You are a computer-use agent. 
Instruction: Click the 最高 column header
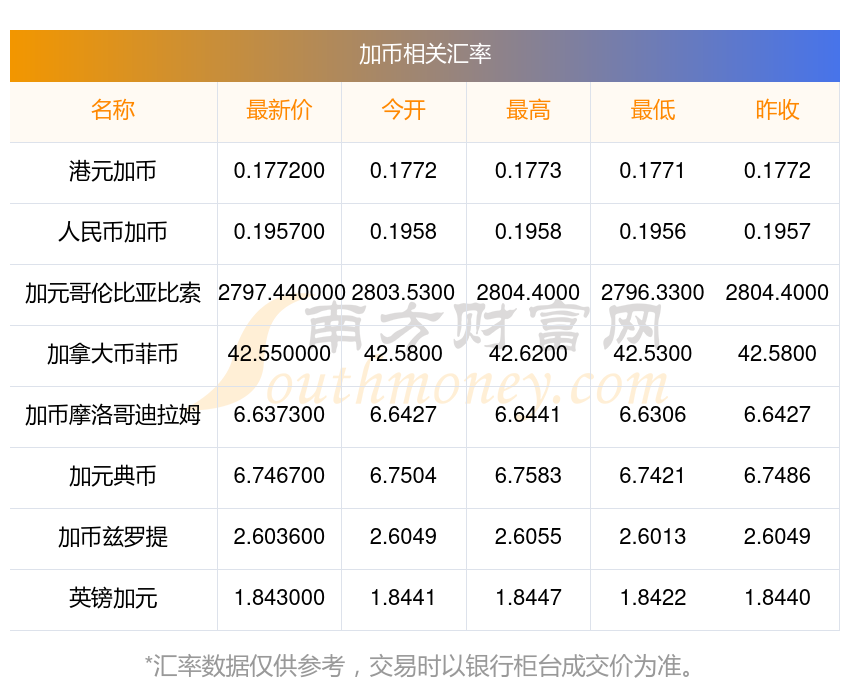coord(528,110)
